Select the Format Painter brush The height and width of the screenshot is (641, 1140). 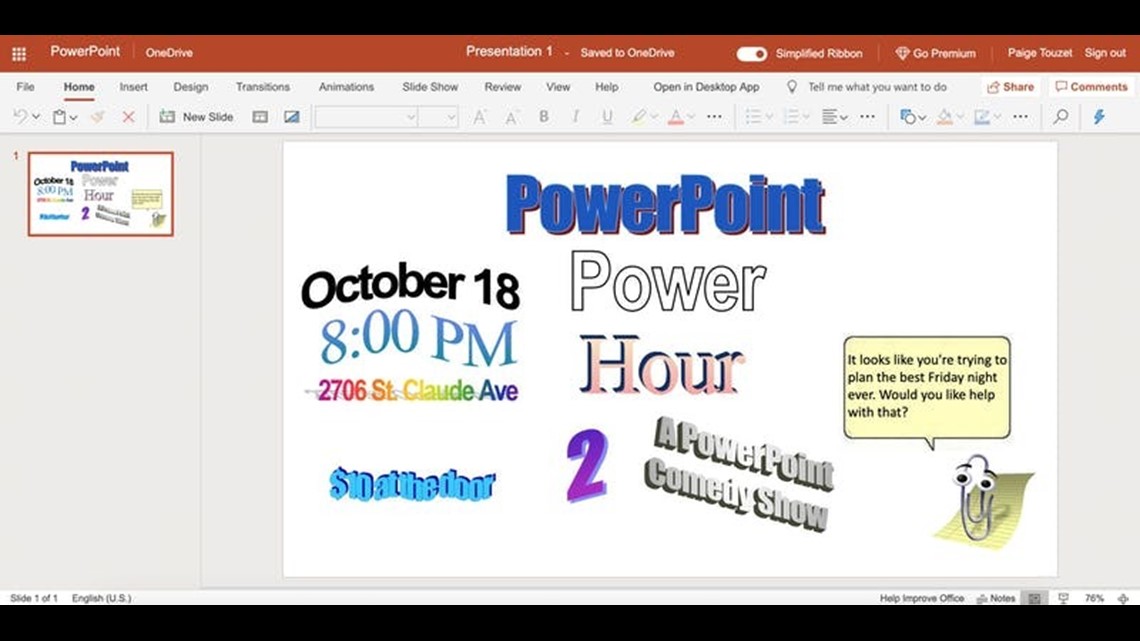click(x=97, y=116)
